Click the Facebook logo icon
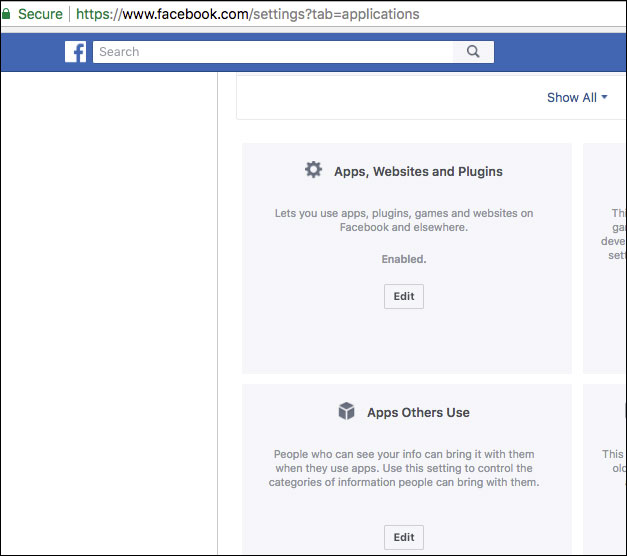Viewport: 627px width, 556px height. (x=75, y=52)
